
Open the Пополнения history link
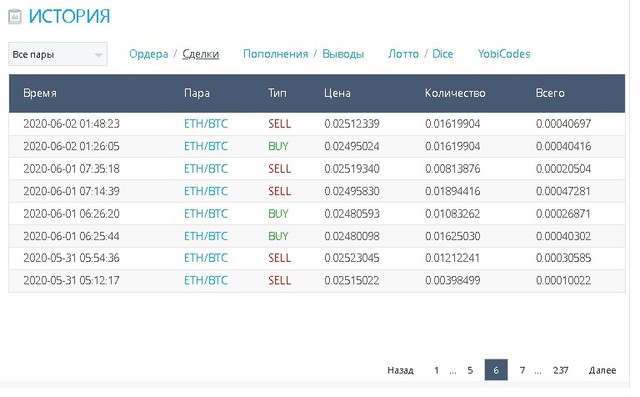click(x=276, y=54)
